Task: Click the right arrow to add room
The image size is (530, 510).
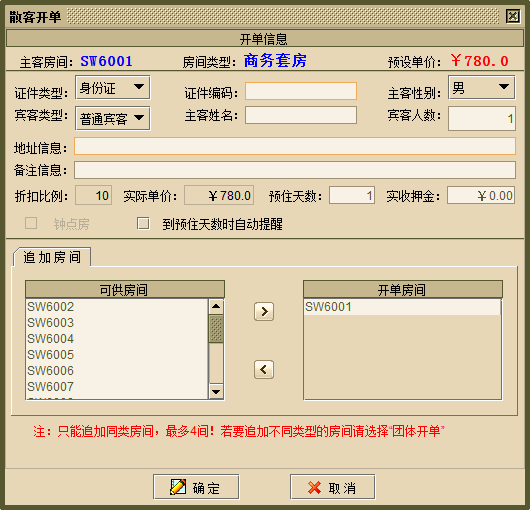Action: coord(264,311)
